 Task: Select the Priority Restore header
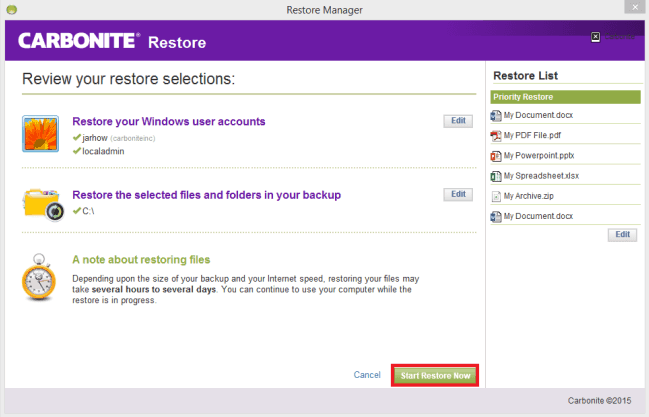(x=565, y=97)
